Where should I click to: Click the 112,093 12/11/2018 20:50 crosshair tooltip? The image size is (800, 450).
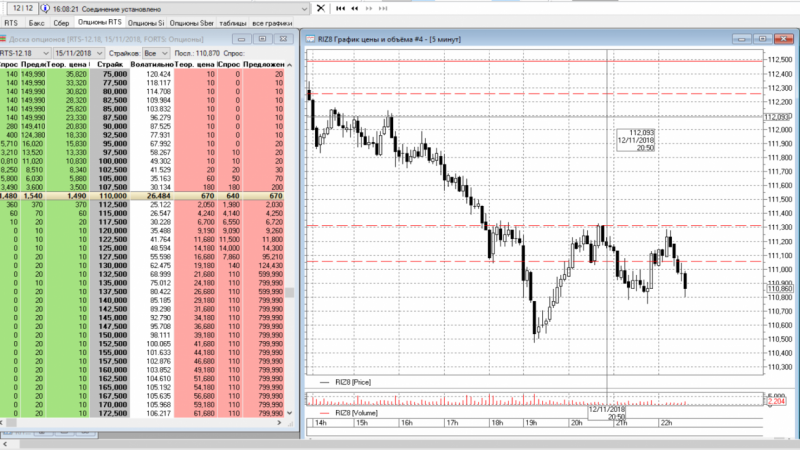[x=635, y=140]
